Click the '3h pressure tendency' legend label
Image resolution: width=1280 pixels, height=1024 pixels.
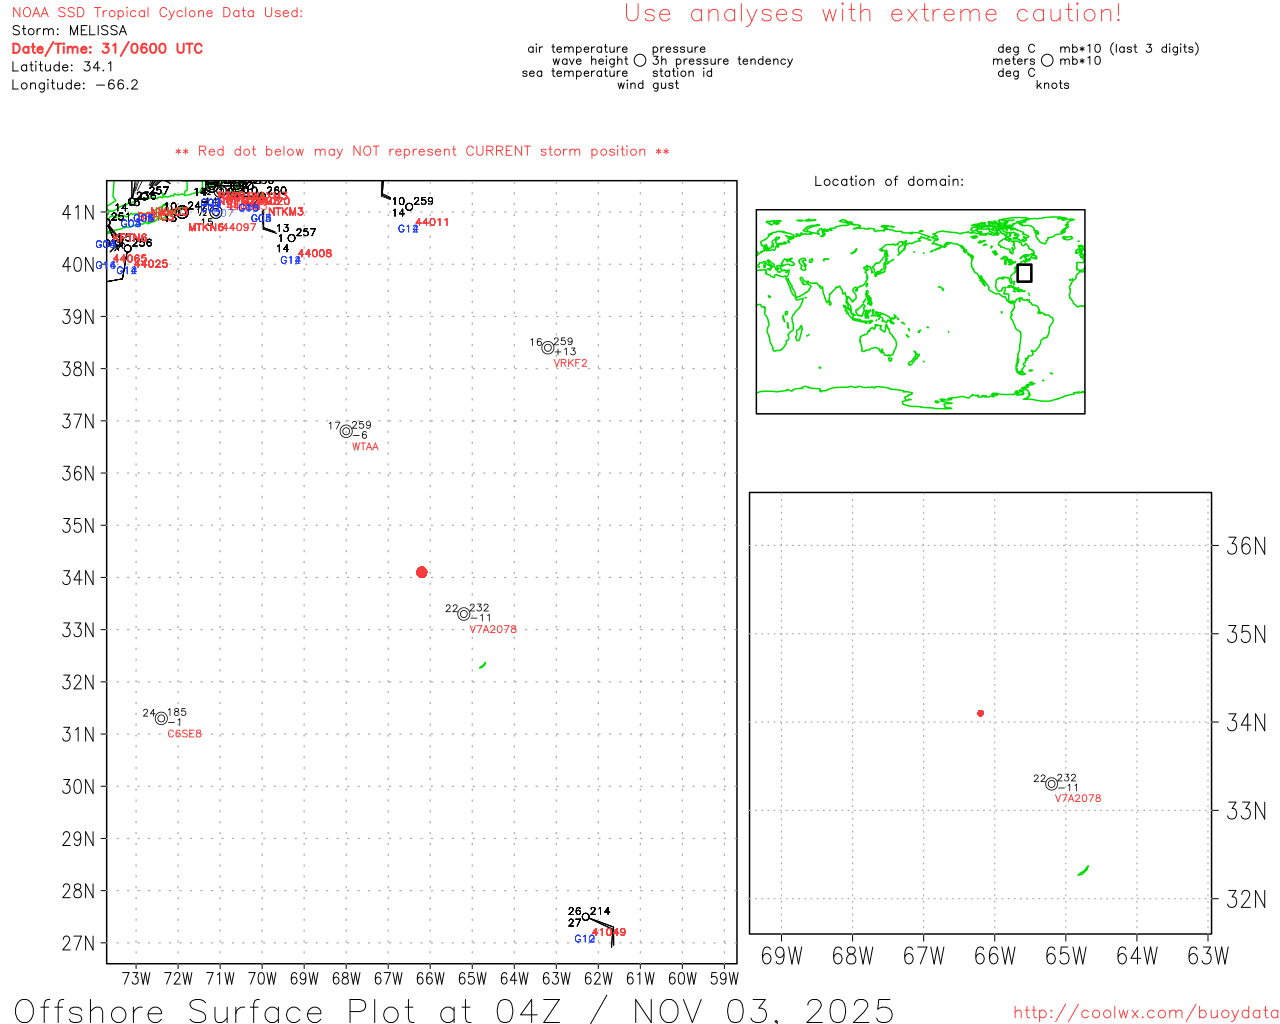point(723,60)
